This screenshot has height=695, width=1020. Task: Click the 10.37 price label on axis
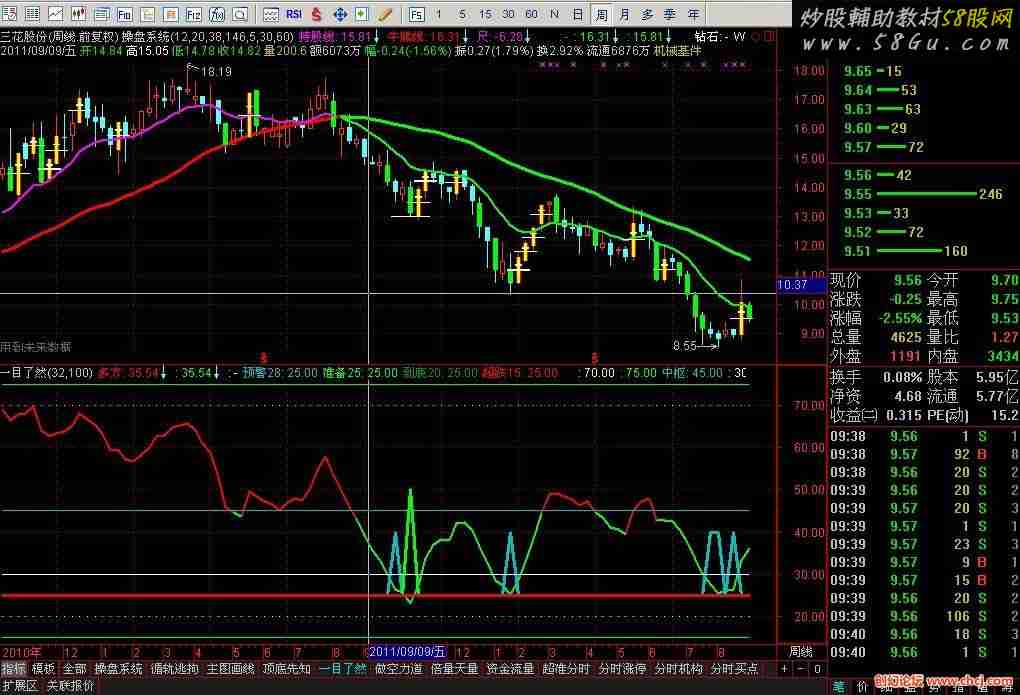(x=792, y=285)
